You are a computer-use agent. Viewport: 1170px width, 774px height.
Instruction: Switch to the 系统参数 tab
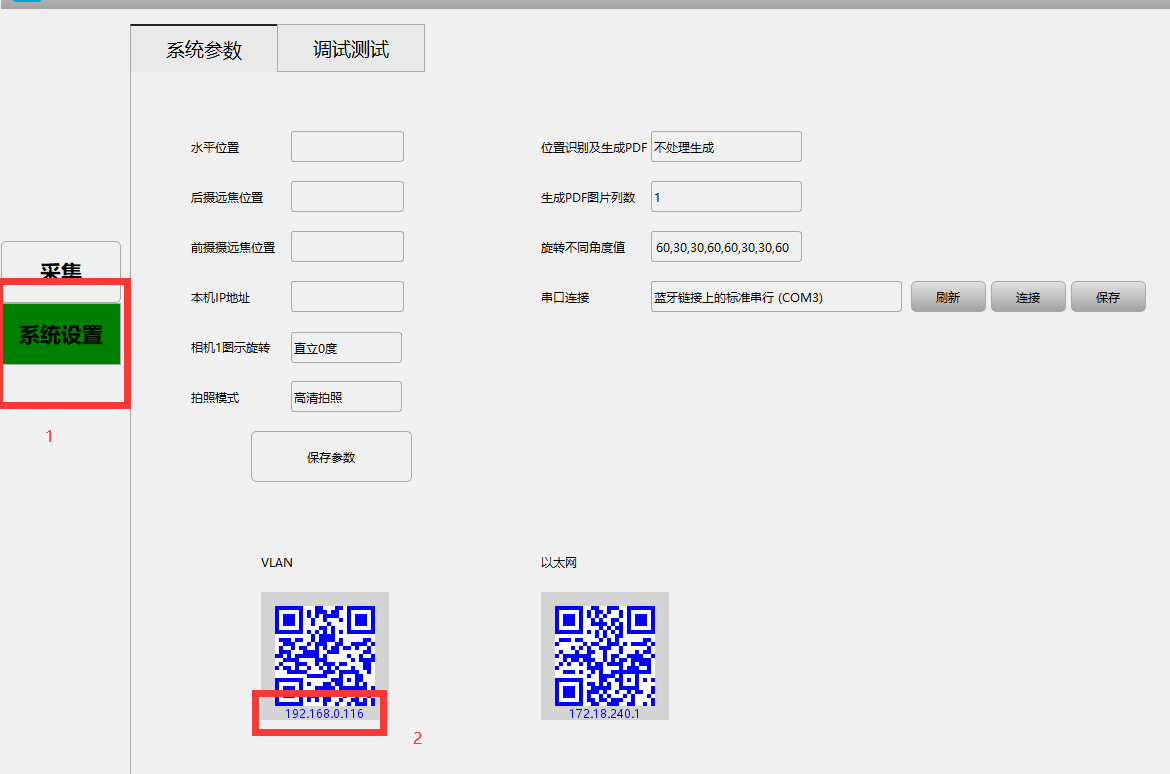point(204,49)
